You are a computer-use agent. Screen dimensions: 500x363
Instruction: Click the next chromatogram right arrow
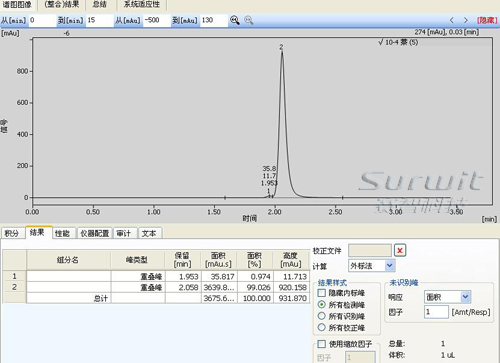click(x=466, y=20)
